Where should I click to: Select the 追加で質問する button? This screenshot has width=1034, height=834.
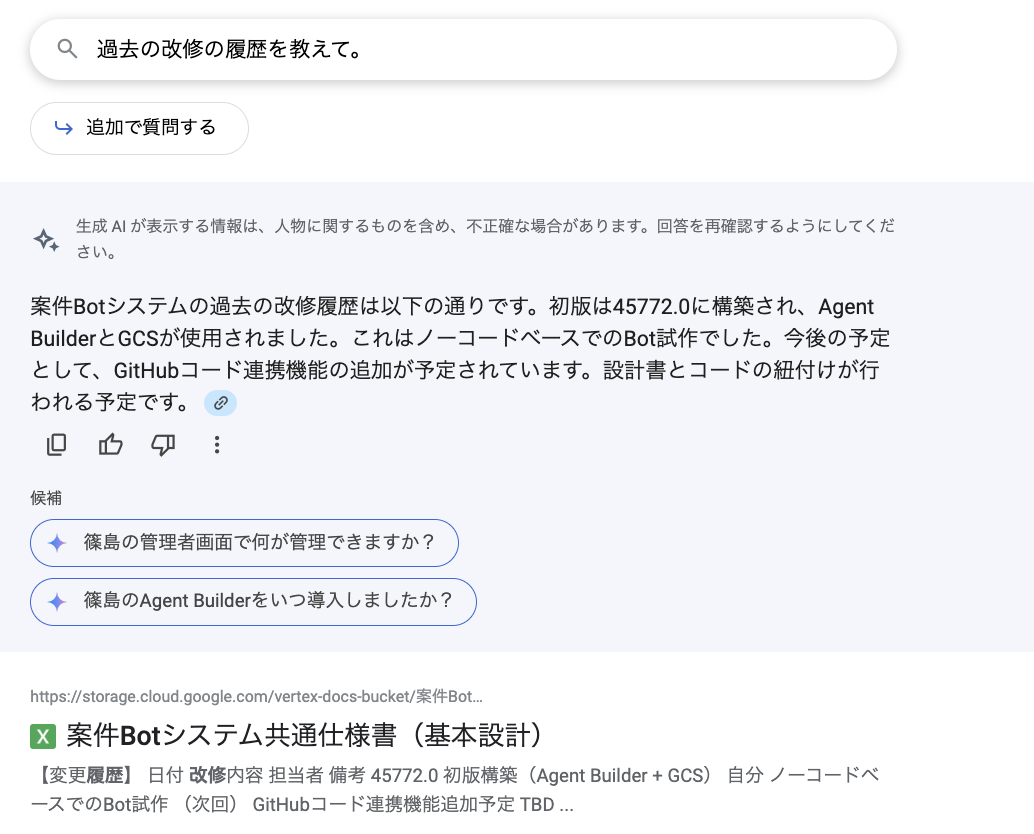139,128
